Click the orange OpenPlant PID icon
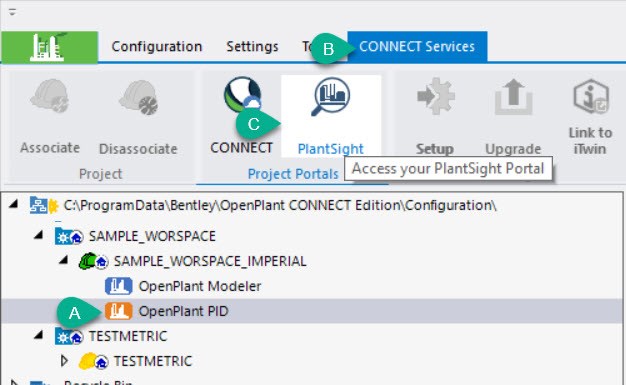 pos(119,311)
